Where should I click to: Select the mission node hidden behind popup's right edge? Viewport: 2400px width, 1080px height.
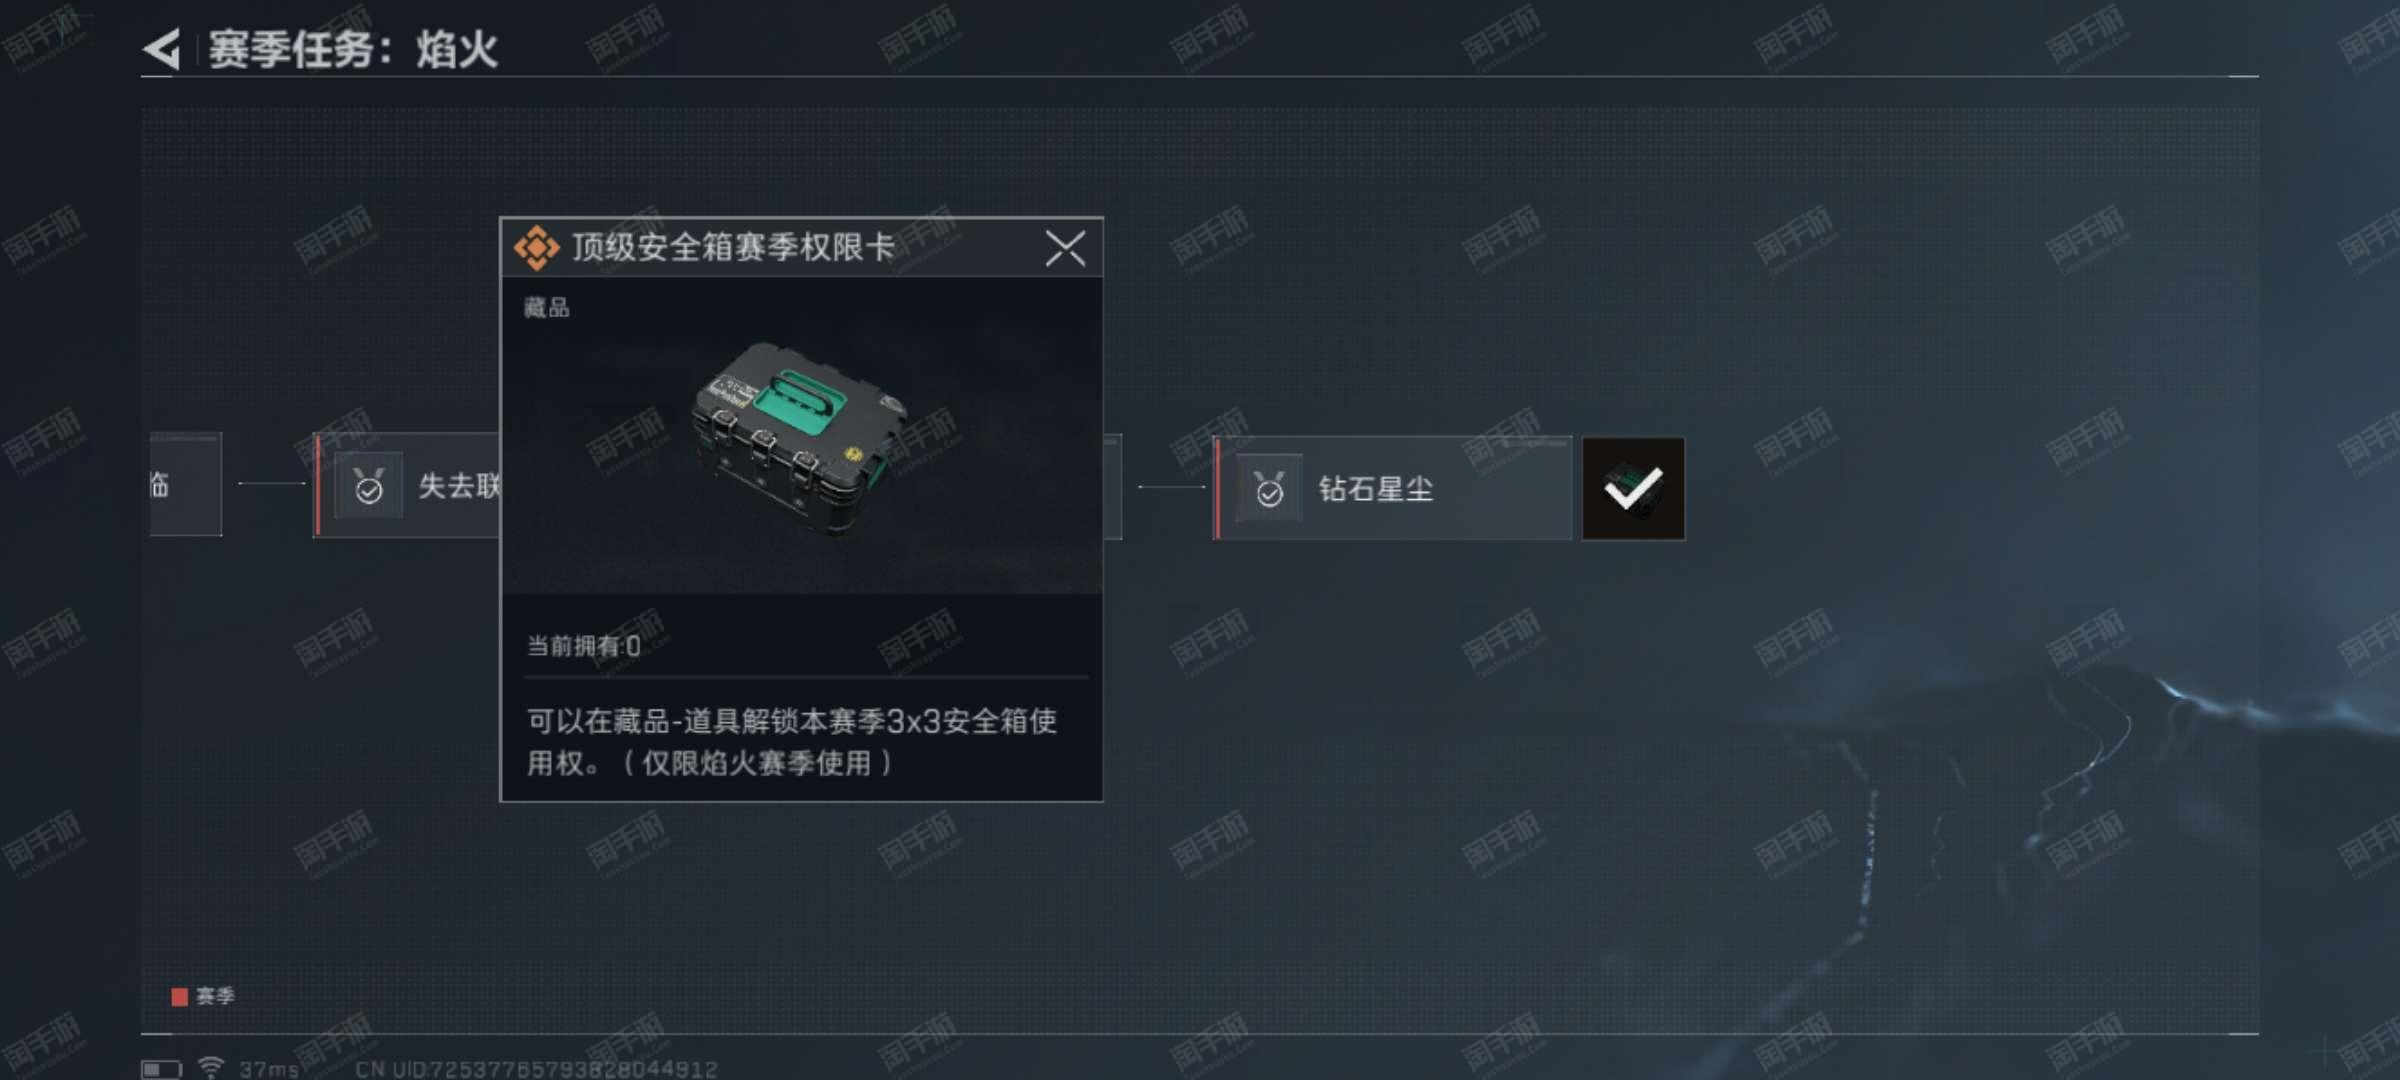pos(1113,486)
